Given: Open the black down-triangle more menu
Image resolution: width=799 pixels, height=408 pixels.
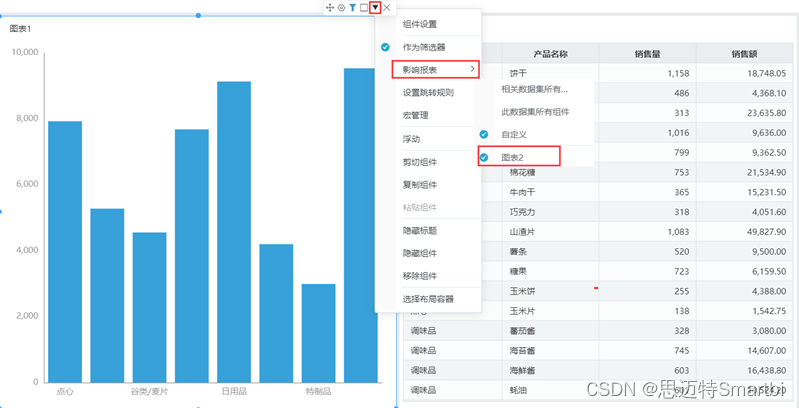Looking at the screenshot, I should pos(376,8).
